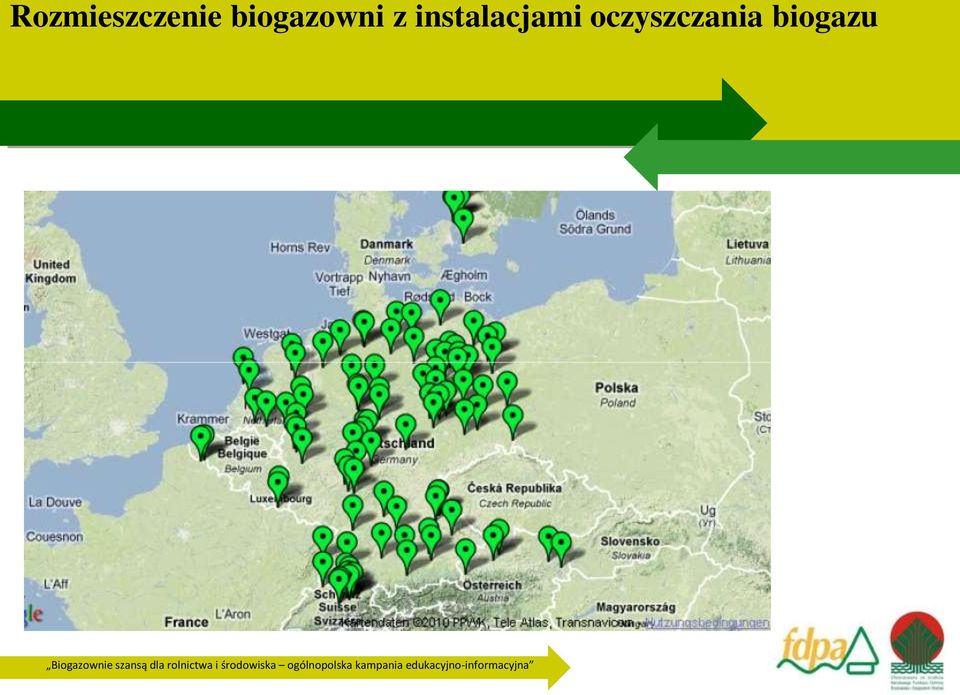Click the 'Couesnon' map label

click(x=54, y=537)
